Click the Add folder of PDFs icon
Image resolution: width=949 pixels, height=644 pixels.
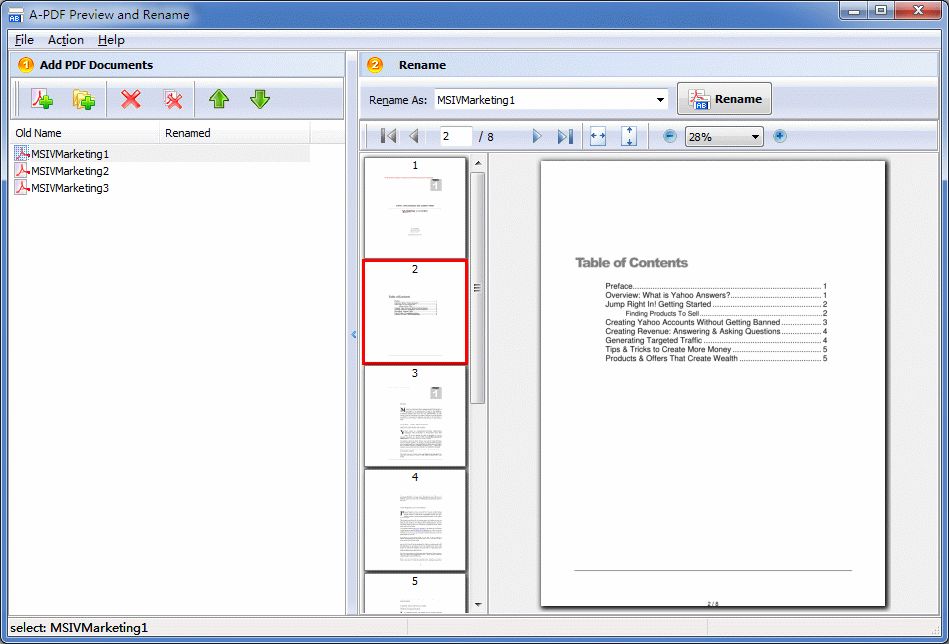84,99
